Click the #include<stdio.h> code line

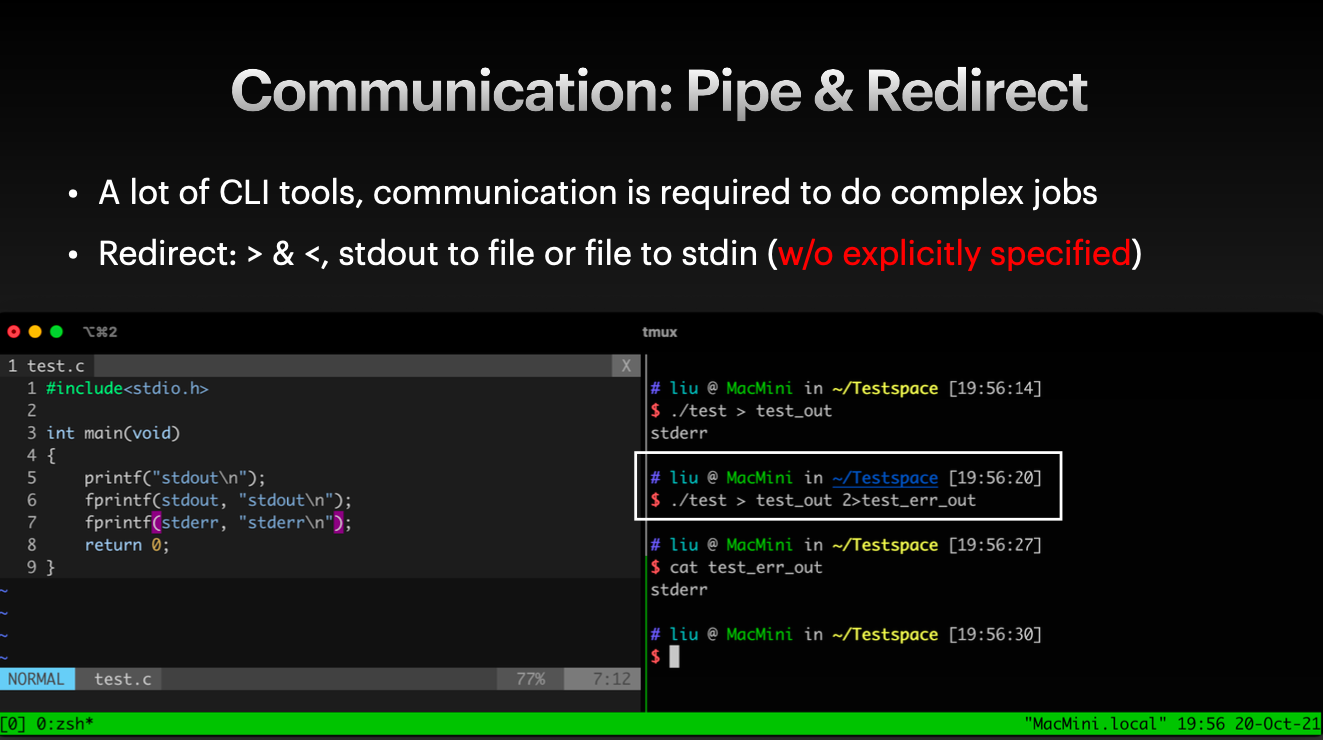pyautogui.click(x=127, y=388)
